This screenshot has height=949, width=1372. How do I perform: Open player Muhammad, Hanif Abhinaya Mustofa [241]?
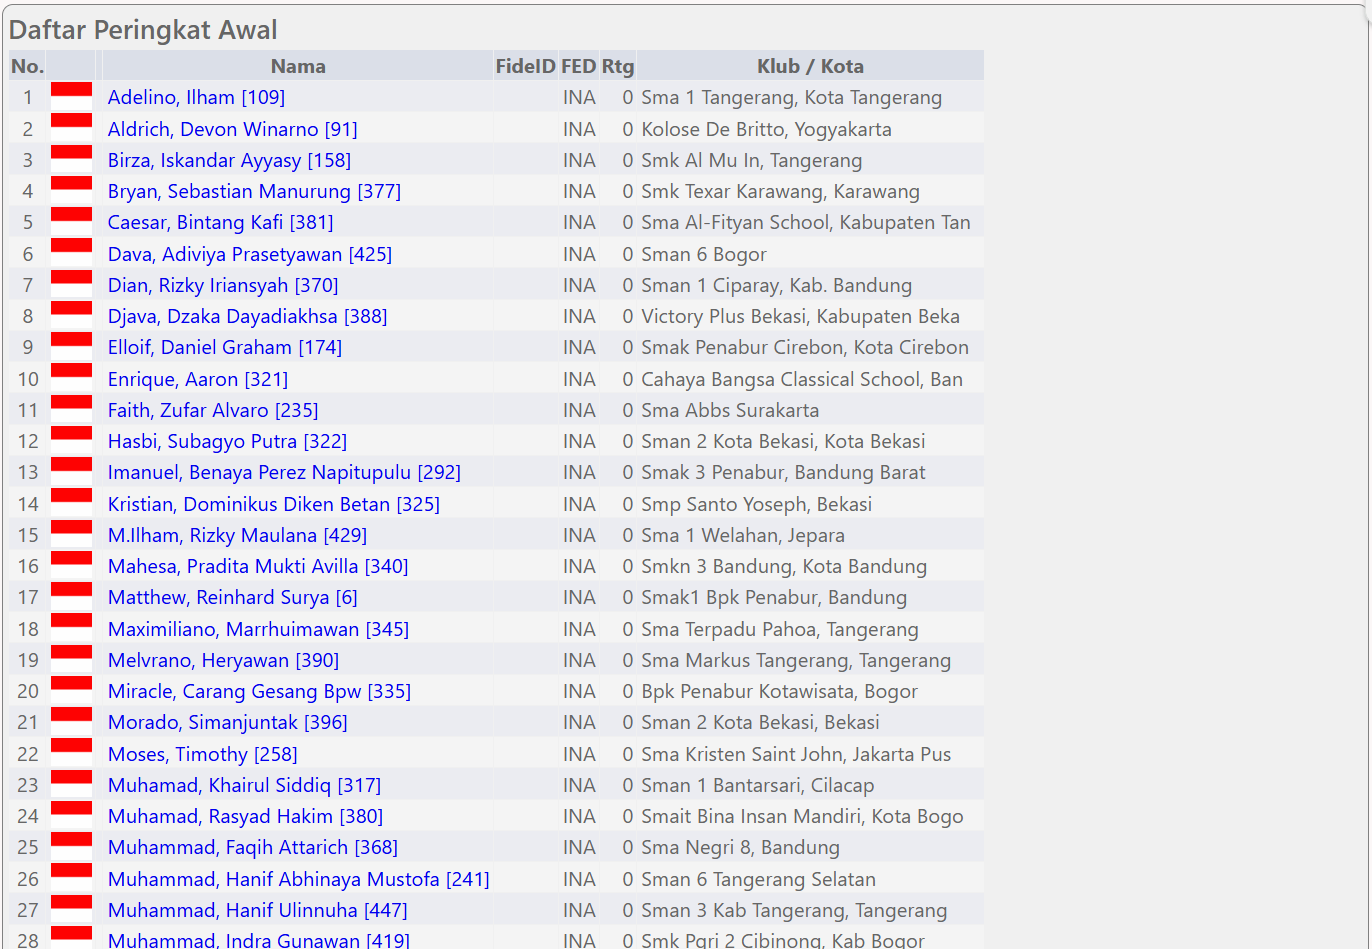[299, 879]
